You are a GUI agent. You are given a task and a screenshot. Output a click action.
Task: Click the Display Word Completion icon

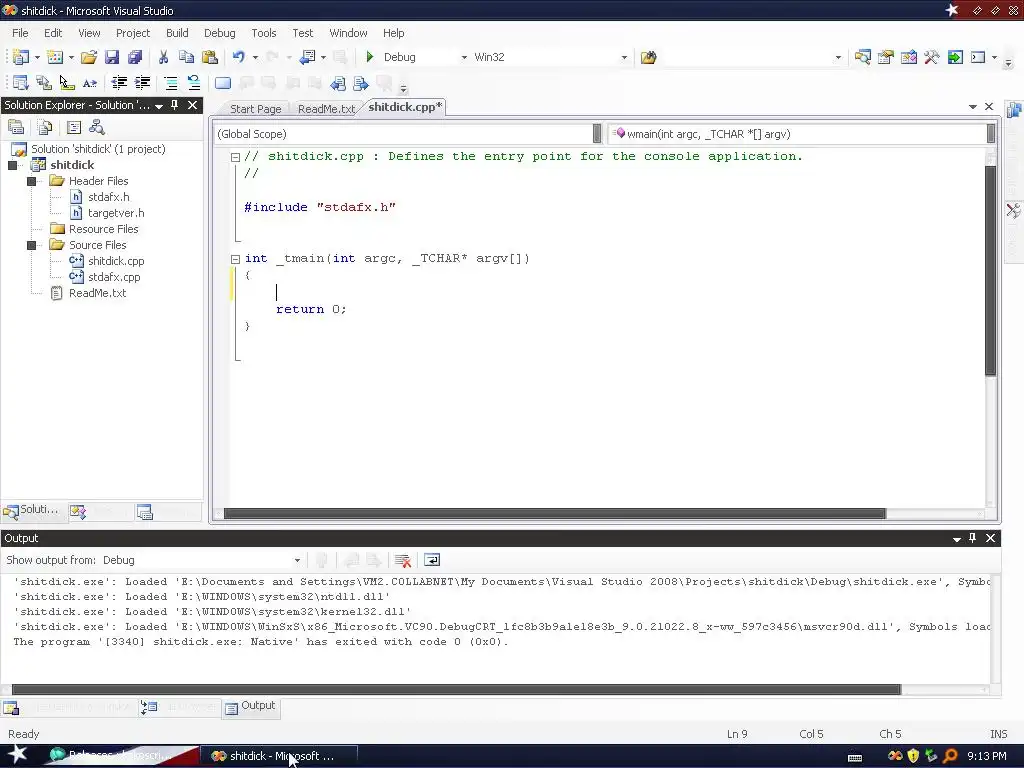pos(90,83)
